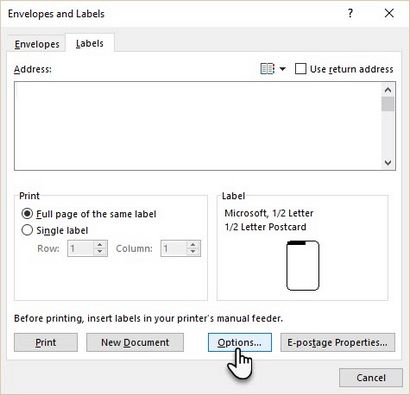Click the New Document button

[135, 342]
